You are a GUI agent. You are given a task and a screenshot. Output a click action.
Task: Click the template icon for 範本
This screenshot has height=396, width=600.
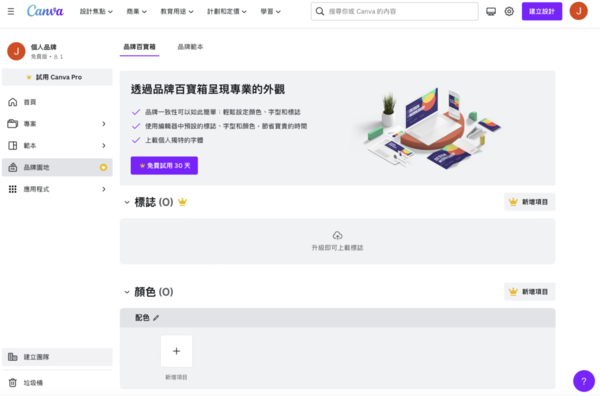tap(13, 145)
